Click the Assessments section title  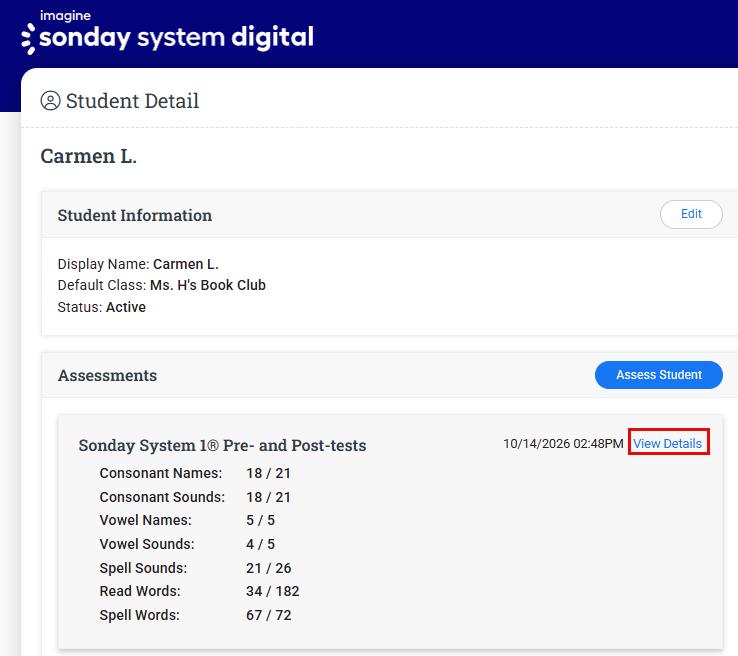[x=107, y=376]
